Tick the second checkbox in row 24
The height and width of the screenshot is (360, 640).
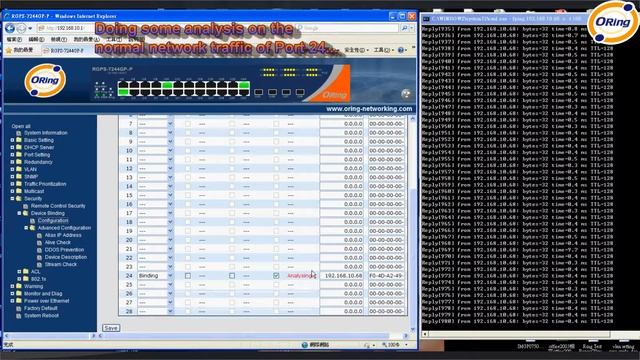point(232,276)
